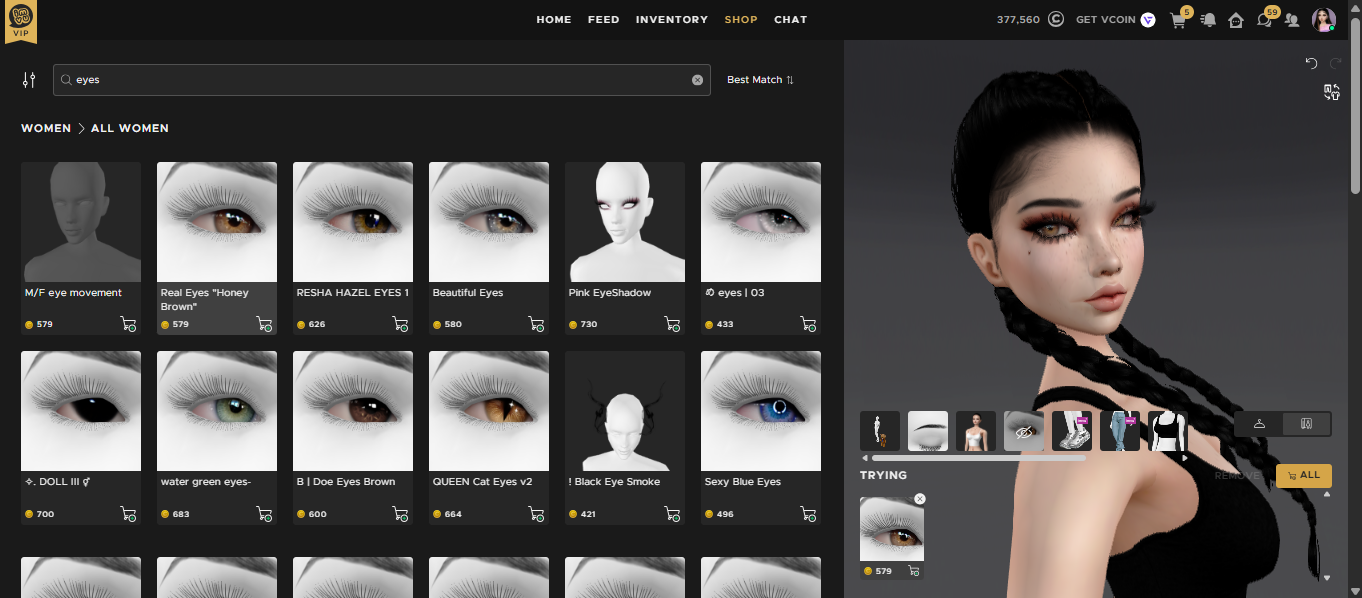Open the Best Match sort dropdown
The width and height of the screenshot is (1362, 598).
[760, 80]
